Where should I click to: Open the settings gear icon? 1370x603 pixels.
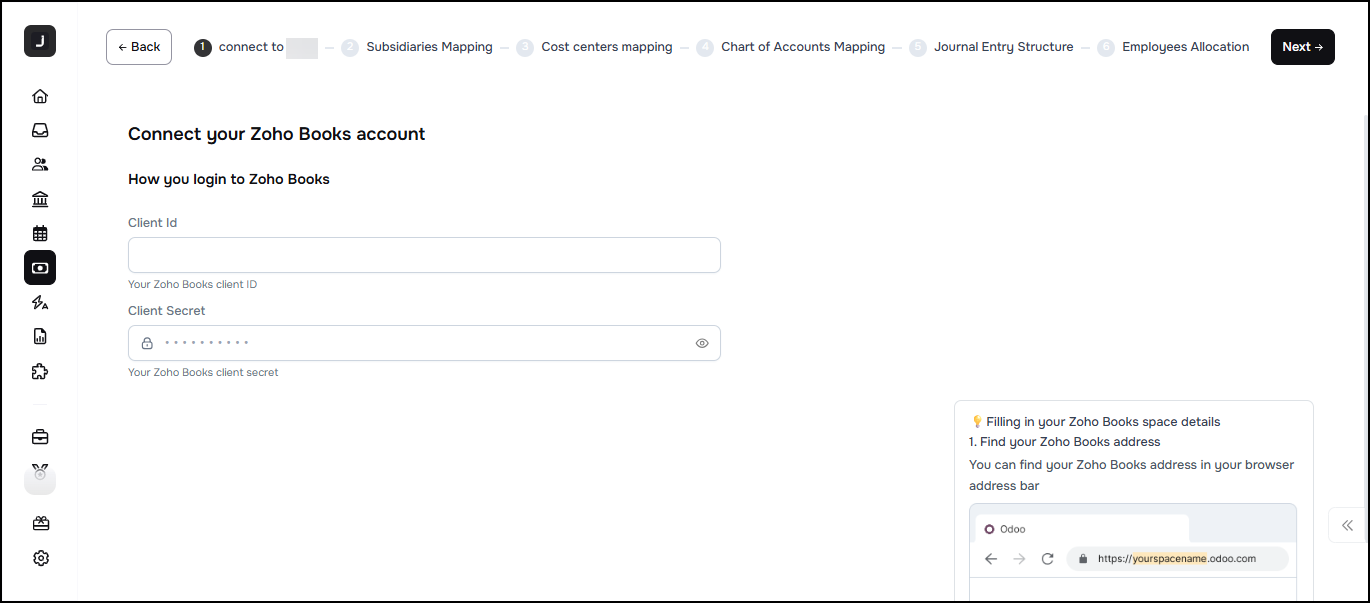point(40,558)
